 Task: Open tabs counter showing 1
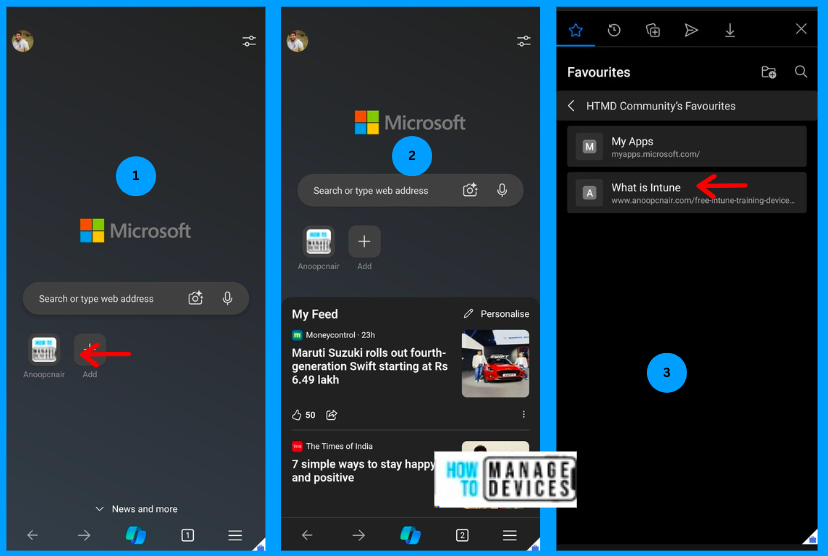tap(187, 535)
